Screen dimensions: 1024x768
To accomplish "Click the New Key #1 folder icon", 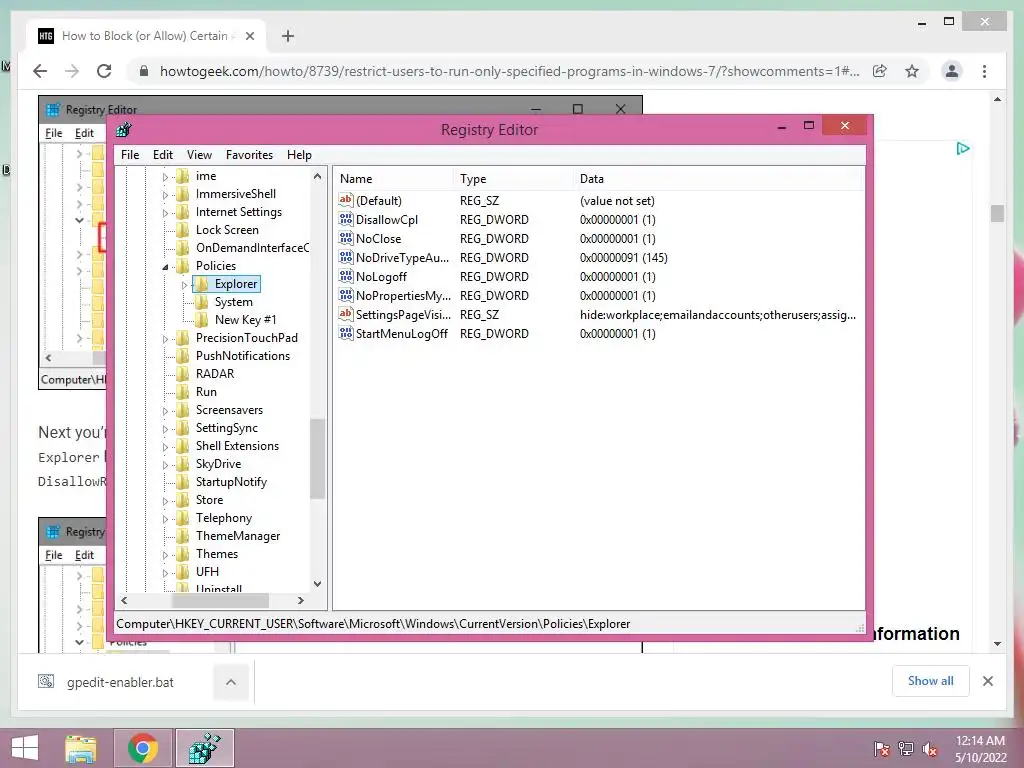I will (202, 319).
